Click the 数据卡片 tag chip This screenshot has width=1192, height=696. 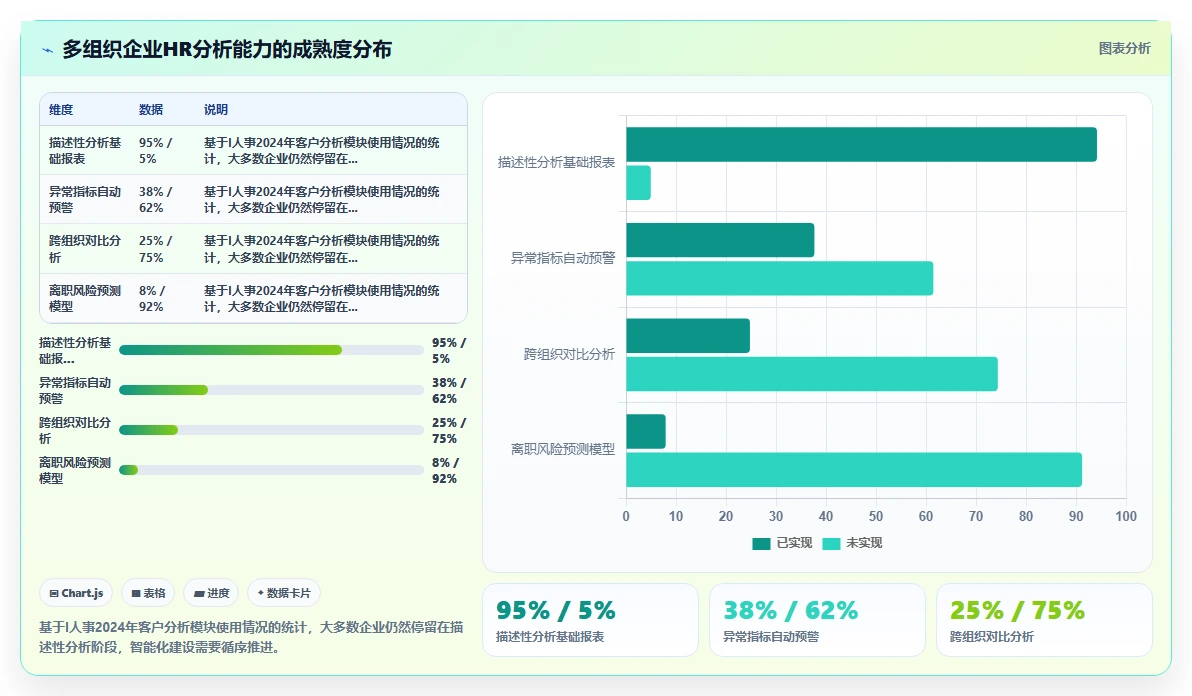284,593
